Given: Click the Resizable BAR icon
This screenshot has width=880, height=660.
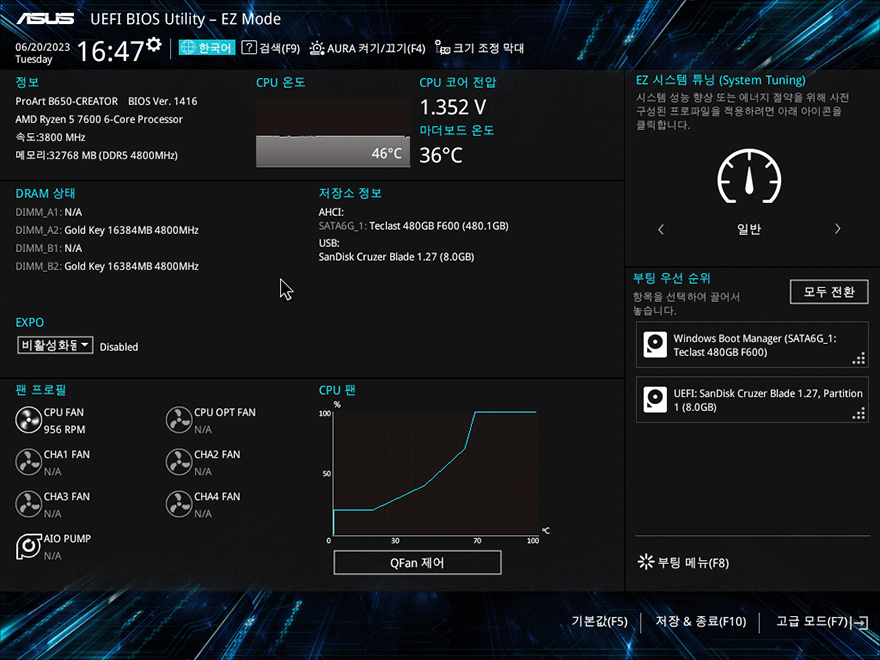Looking at the screenshot, I should (x=442, y=48).
